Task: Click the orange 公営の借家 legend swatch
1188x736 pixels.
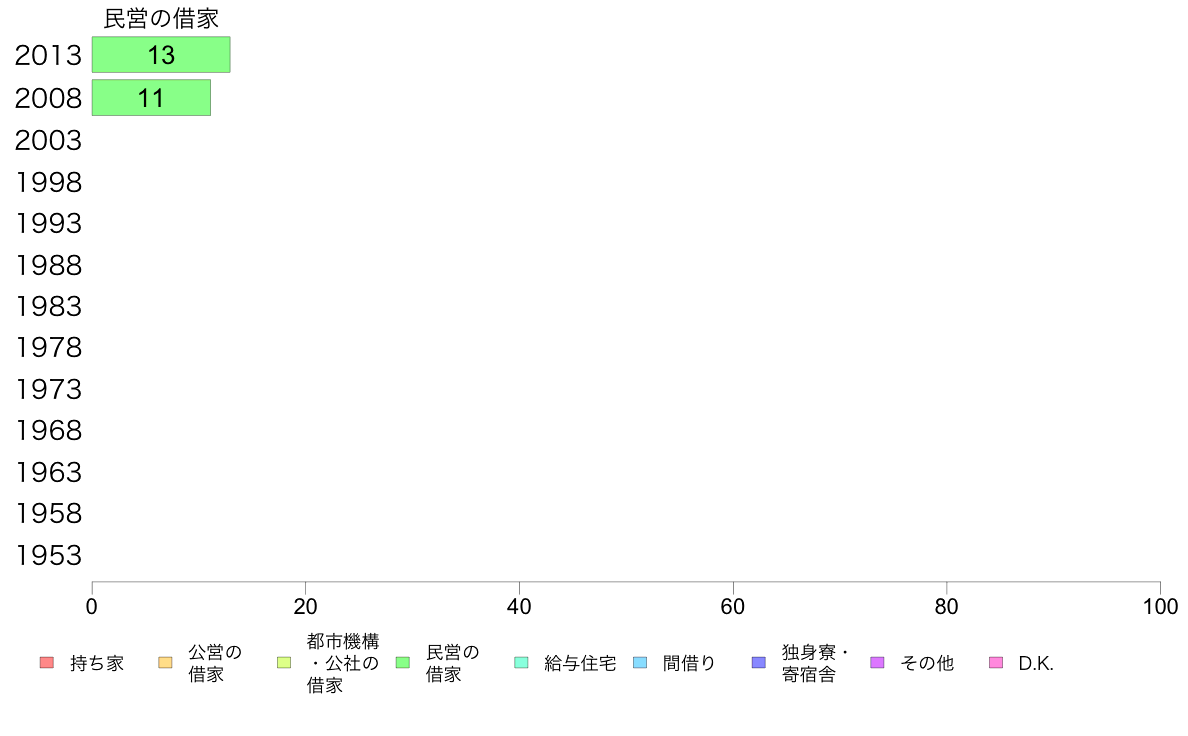Action: coord(165,662)
